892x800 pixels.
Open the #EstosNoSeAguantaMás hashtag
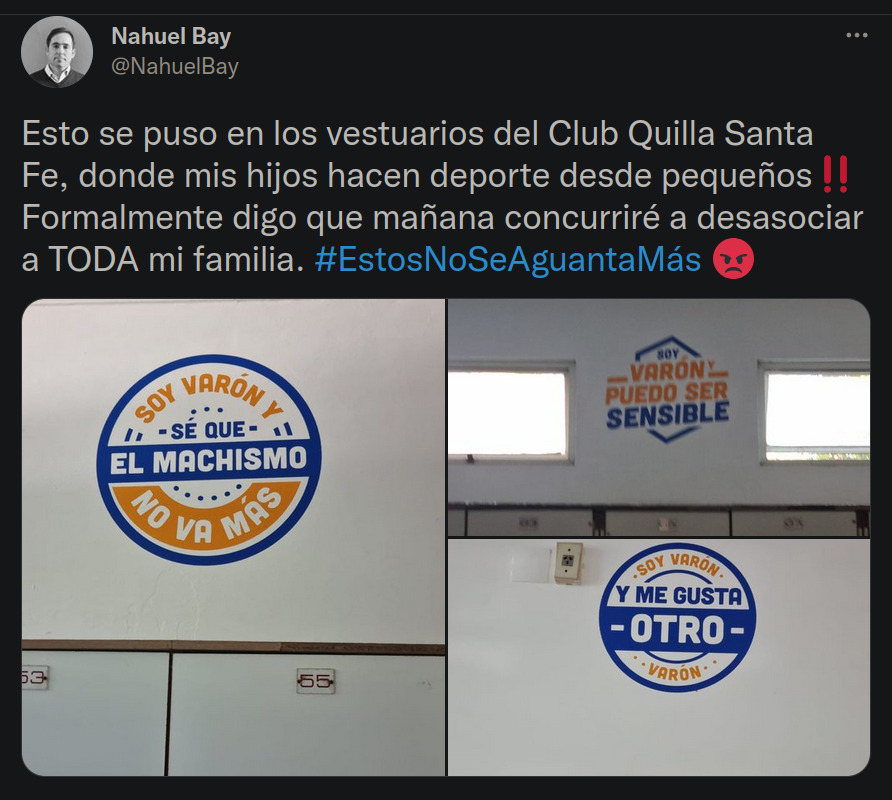(507, 260)
